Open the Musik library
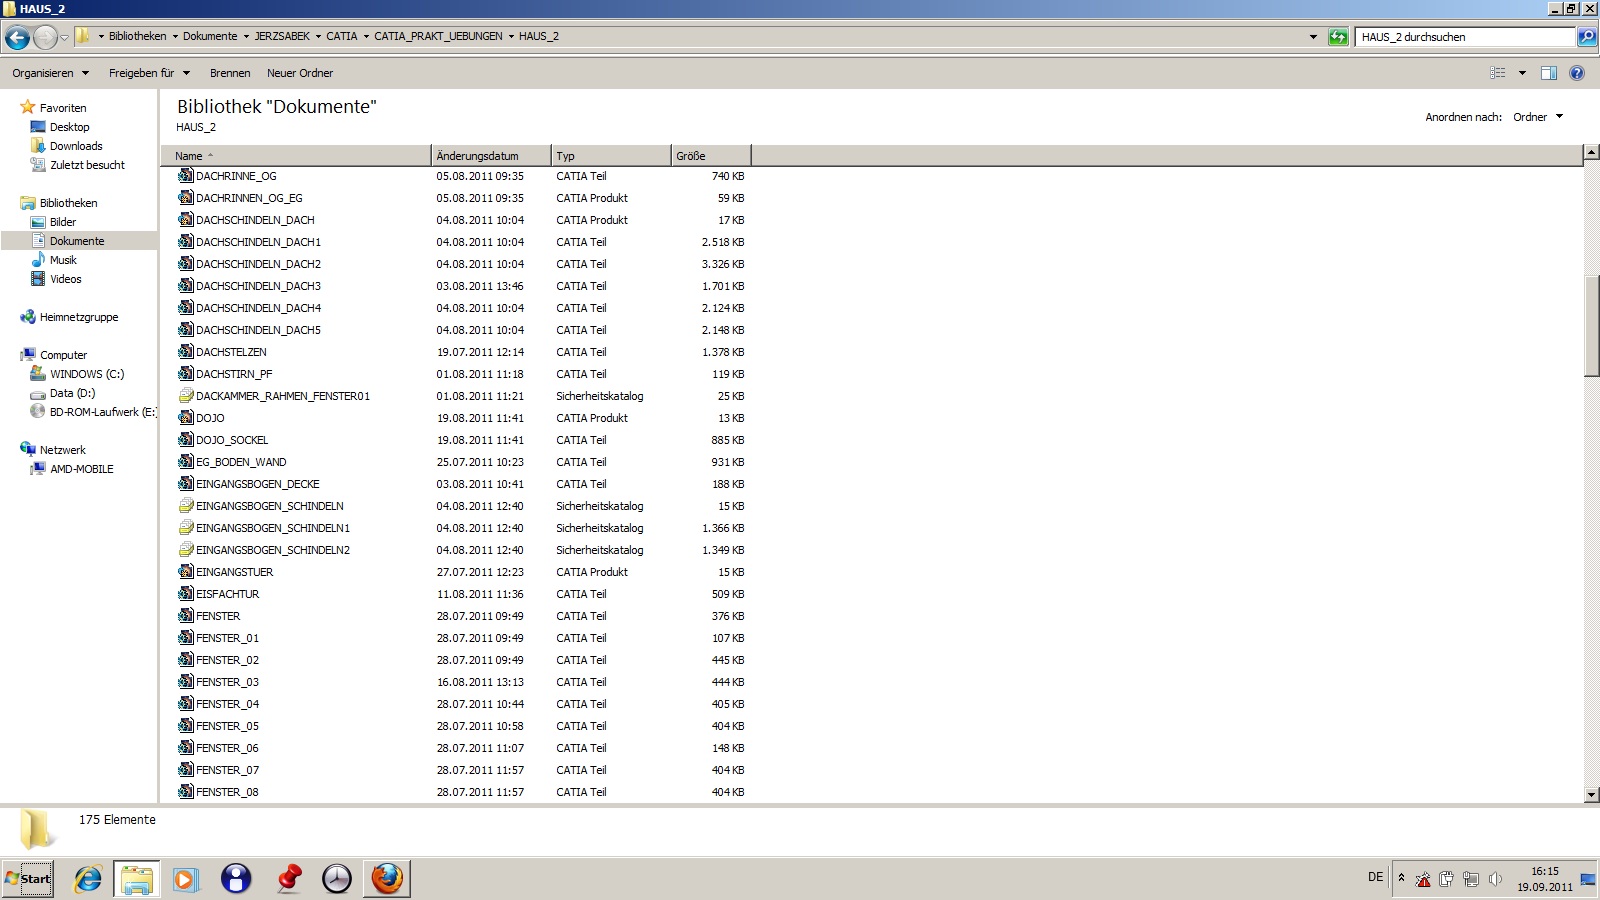 click(x=63, y=260)
